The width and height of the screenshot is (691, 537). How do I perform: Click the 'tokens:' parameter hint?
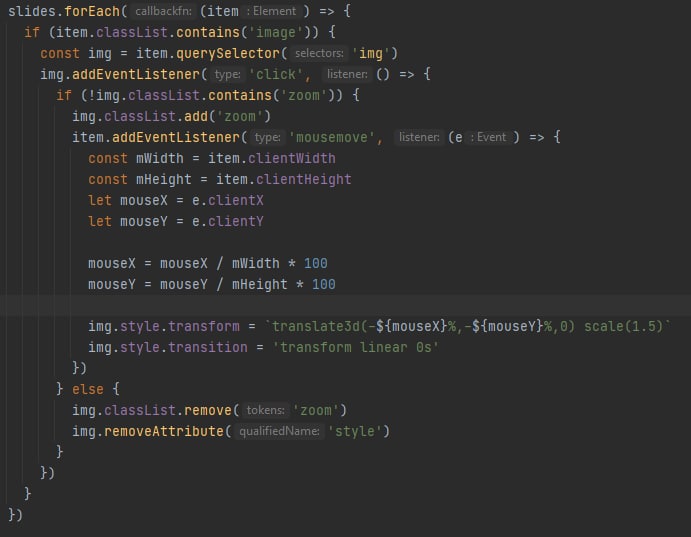pos(266,411)
